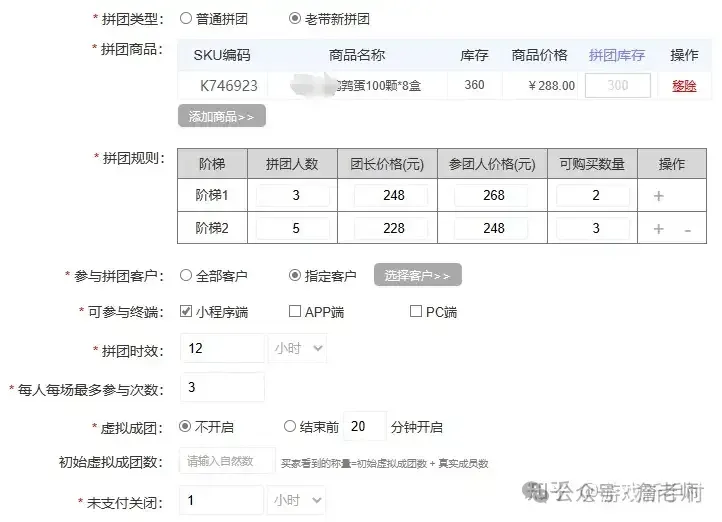The width and height of the screenshot is (722, 522).
Task: Edit 阶梯1 参团人价格 field 268
Action: pyautogui.click(x=491, y=195)
